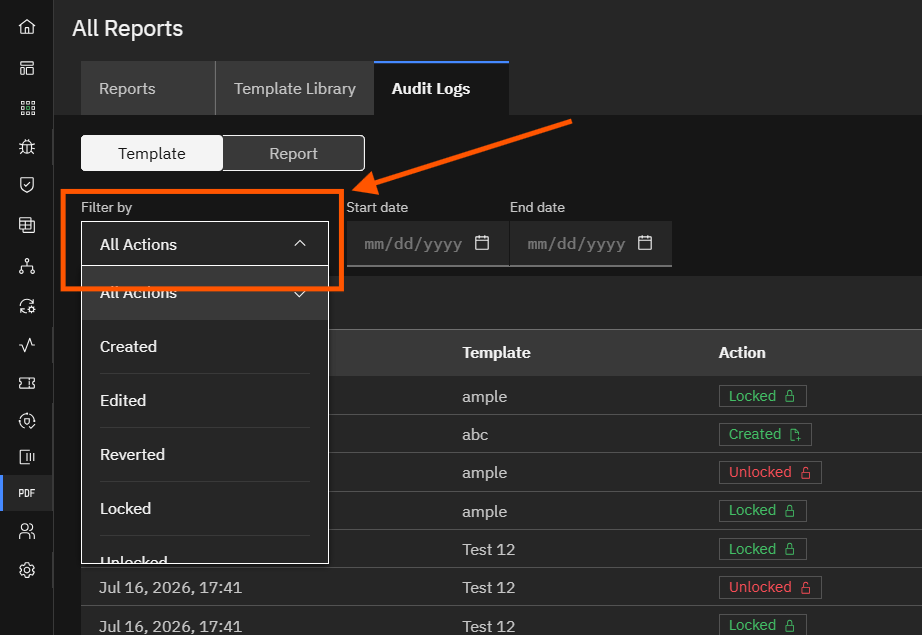The image size is (922, 635).
Task: Open the sync settings sidebar icon
Action: click(26, 306)
